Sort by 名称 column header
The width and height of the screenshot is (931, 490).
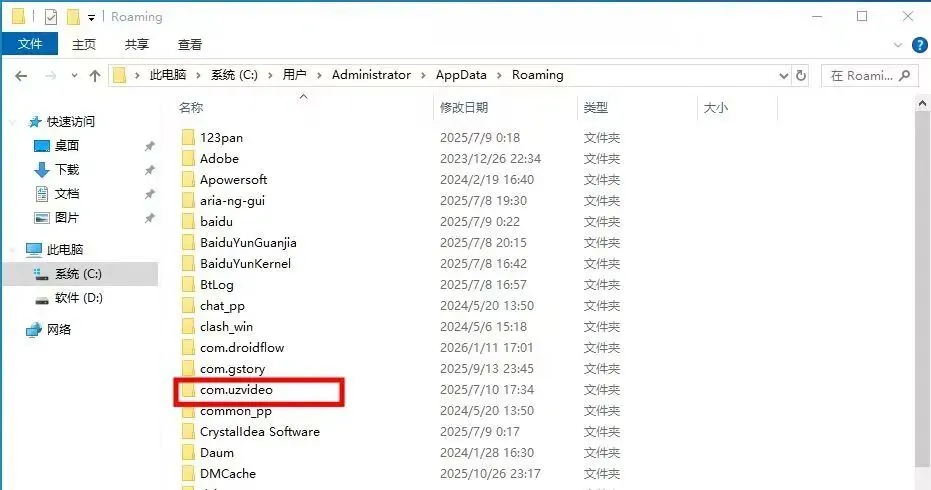[191, 108]
